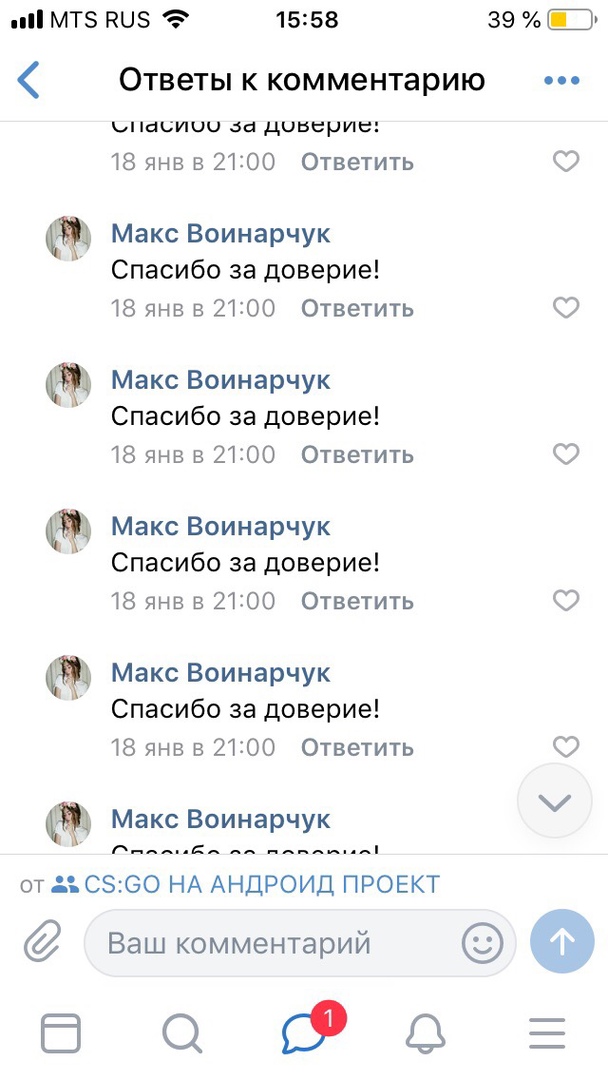Open the CS:GO НА АНДРОИД ПРОЕКТ author selector
The image size is (608, 1080).
click(245, 884)
